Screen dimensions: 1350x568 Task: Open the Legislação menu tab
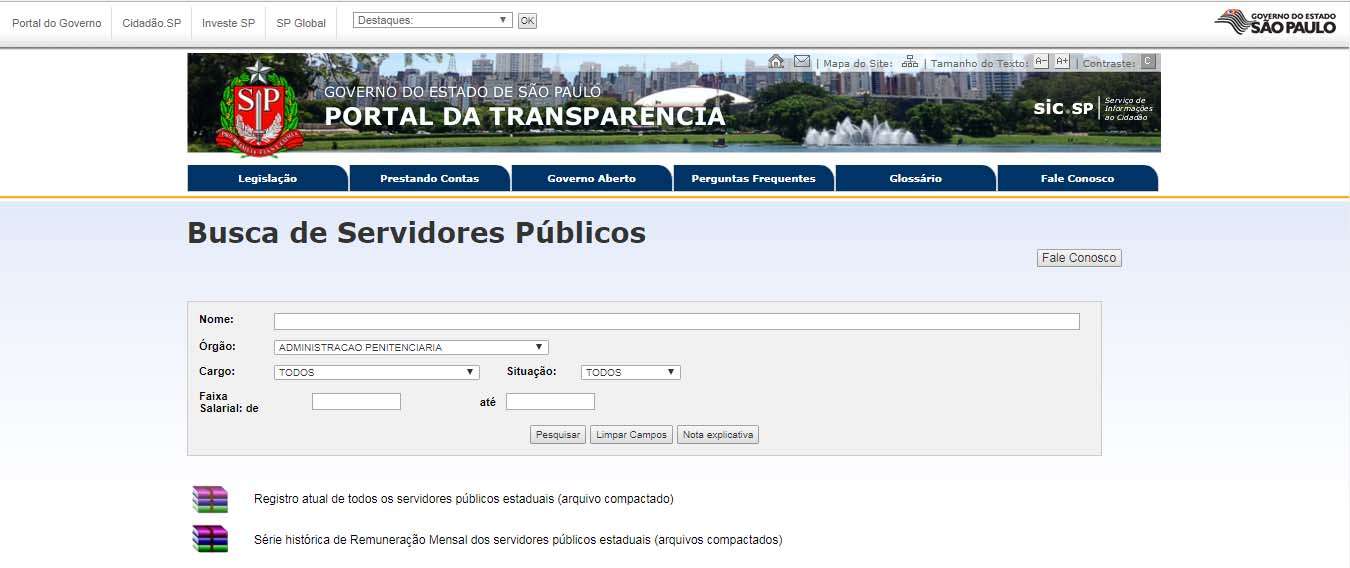[267, 179]
